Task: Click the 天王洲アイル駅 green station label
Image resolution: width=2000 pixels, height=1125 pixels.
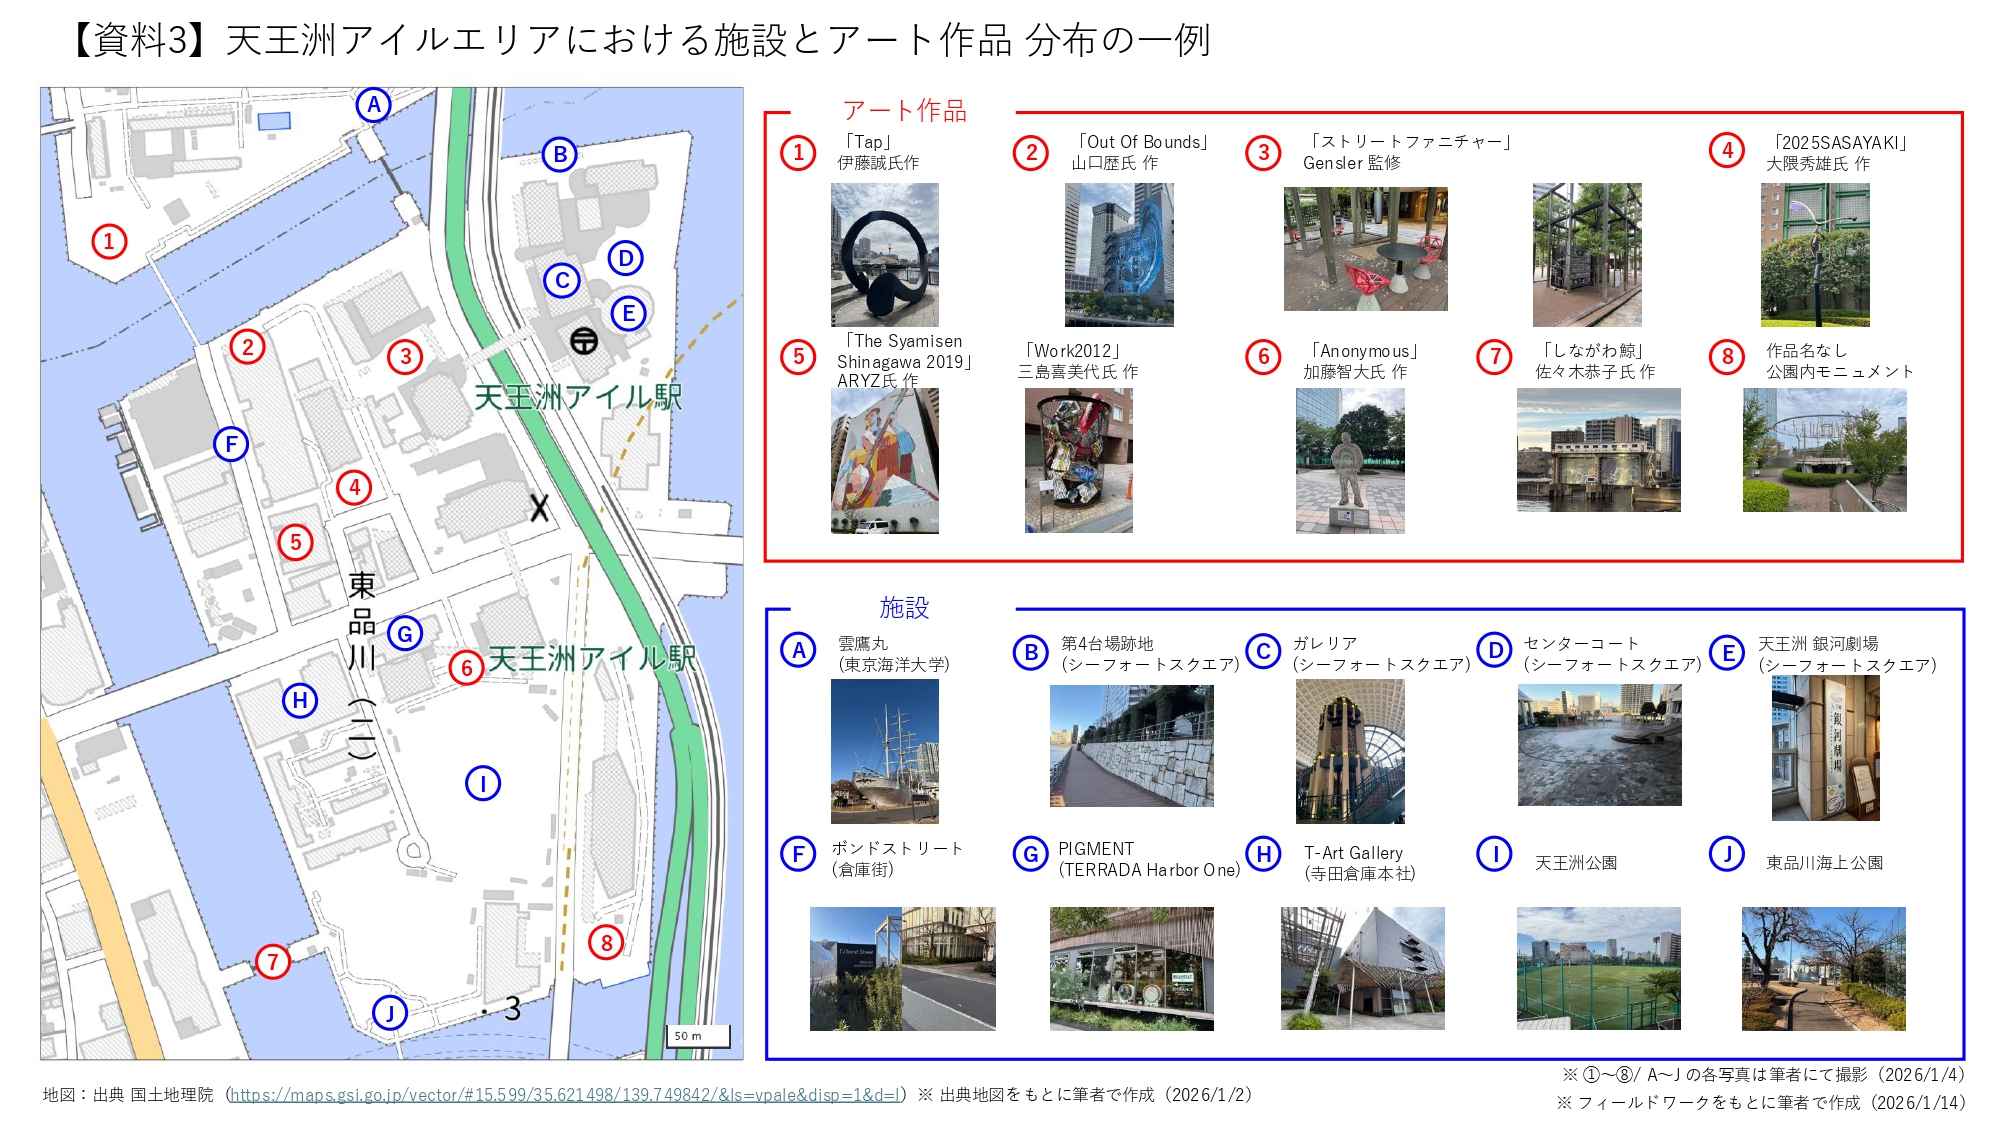Action: click(x=578, y=397)
